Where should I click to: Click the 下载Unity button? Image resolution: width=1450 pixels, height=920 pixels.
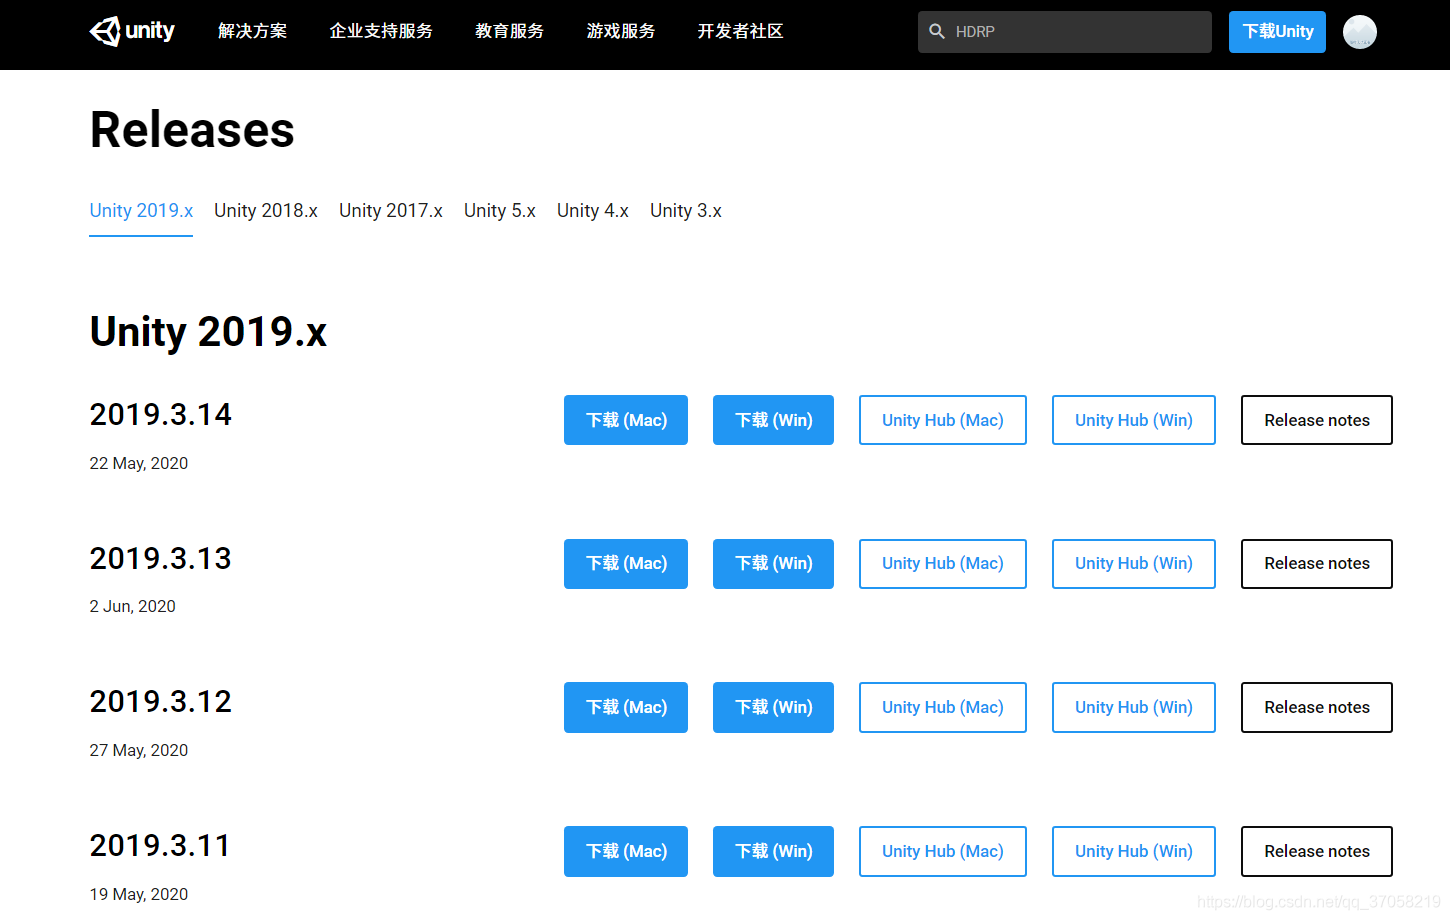pyautogui.click(x=1277, y=32)
